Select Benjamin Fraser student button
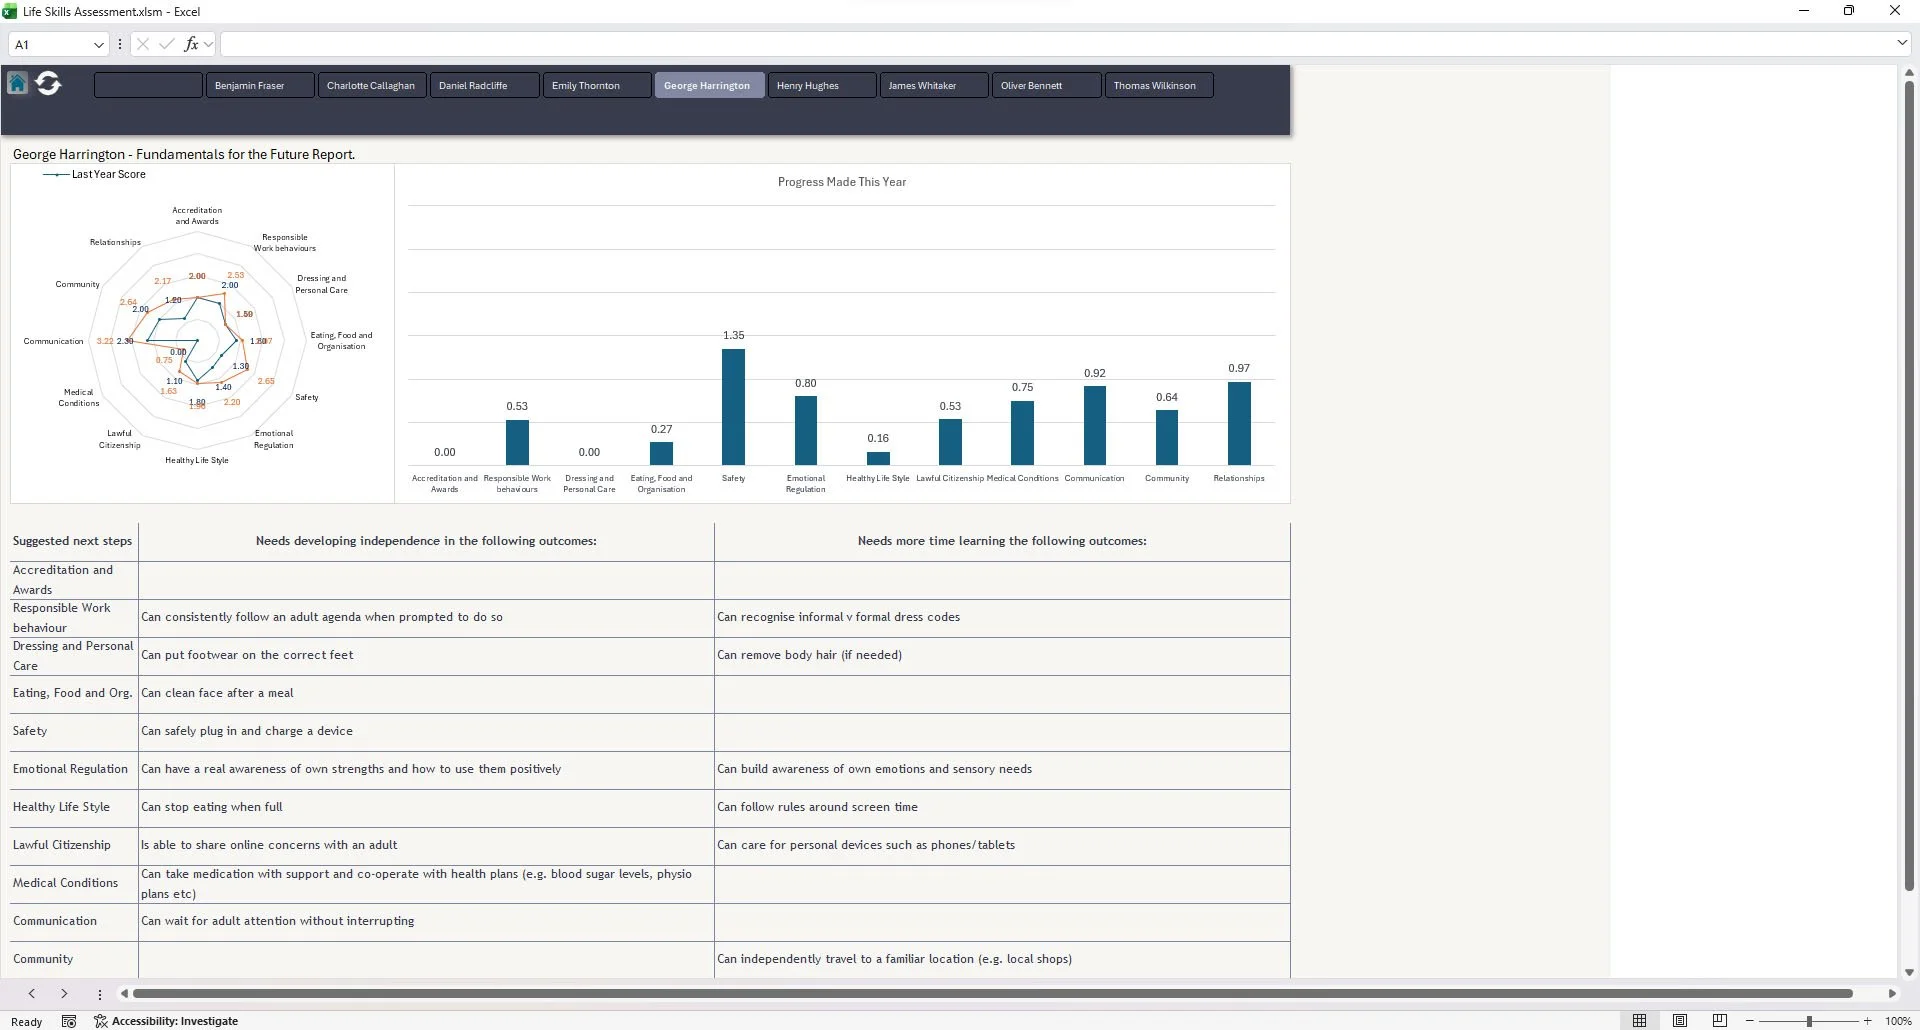 (260, 85)
